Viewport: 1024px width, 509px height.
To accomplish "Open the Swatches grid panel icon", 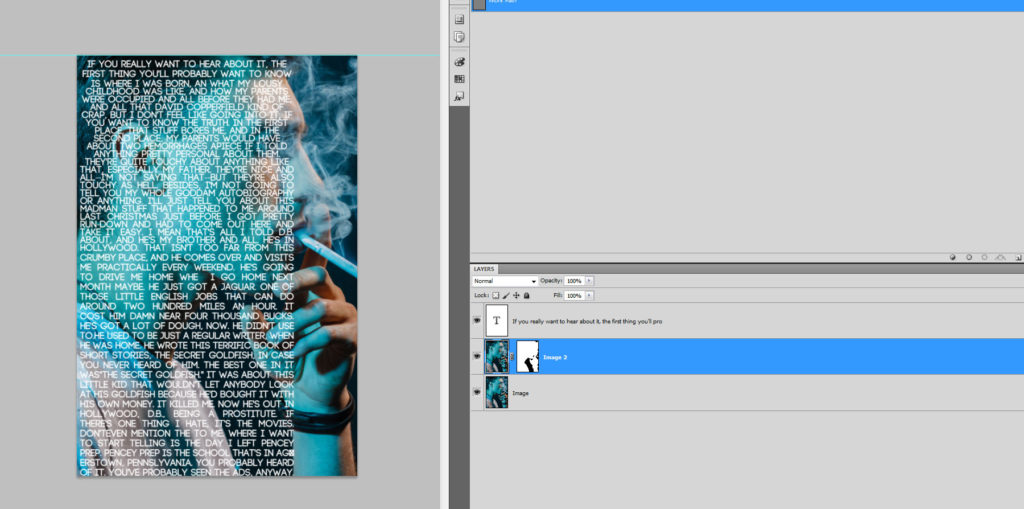I will 459,79.
